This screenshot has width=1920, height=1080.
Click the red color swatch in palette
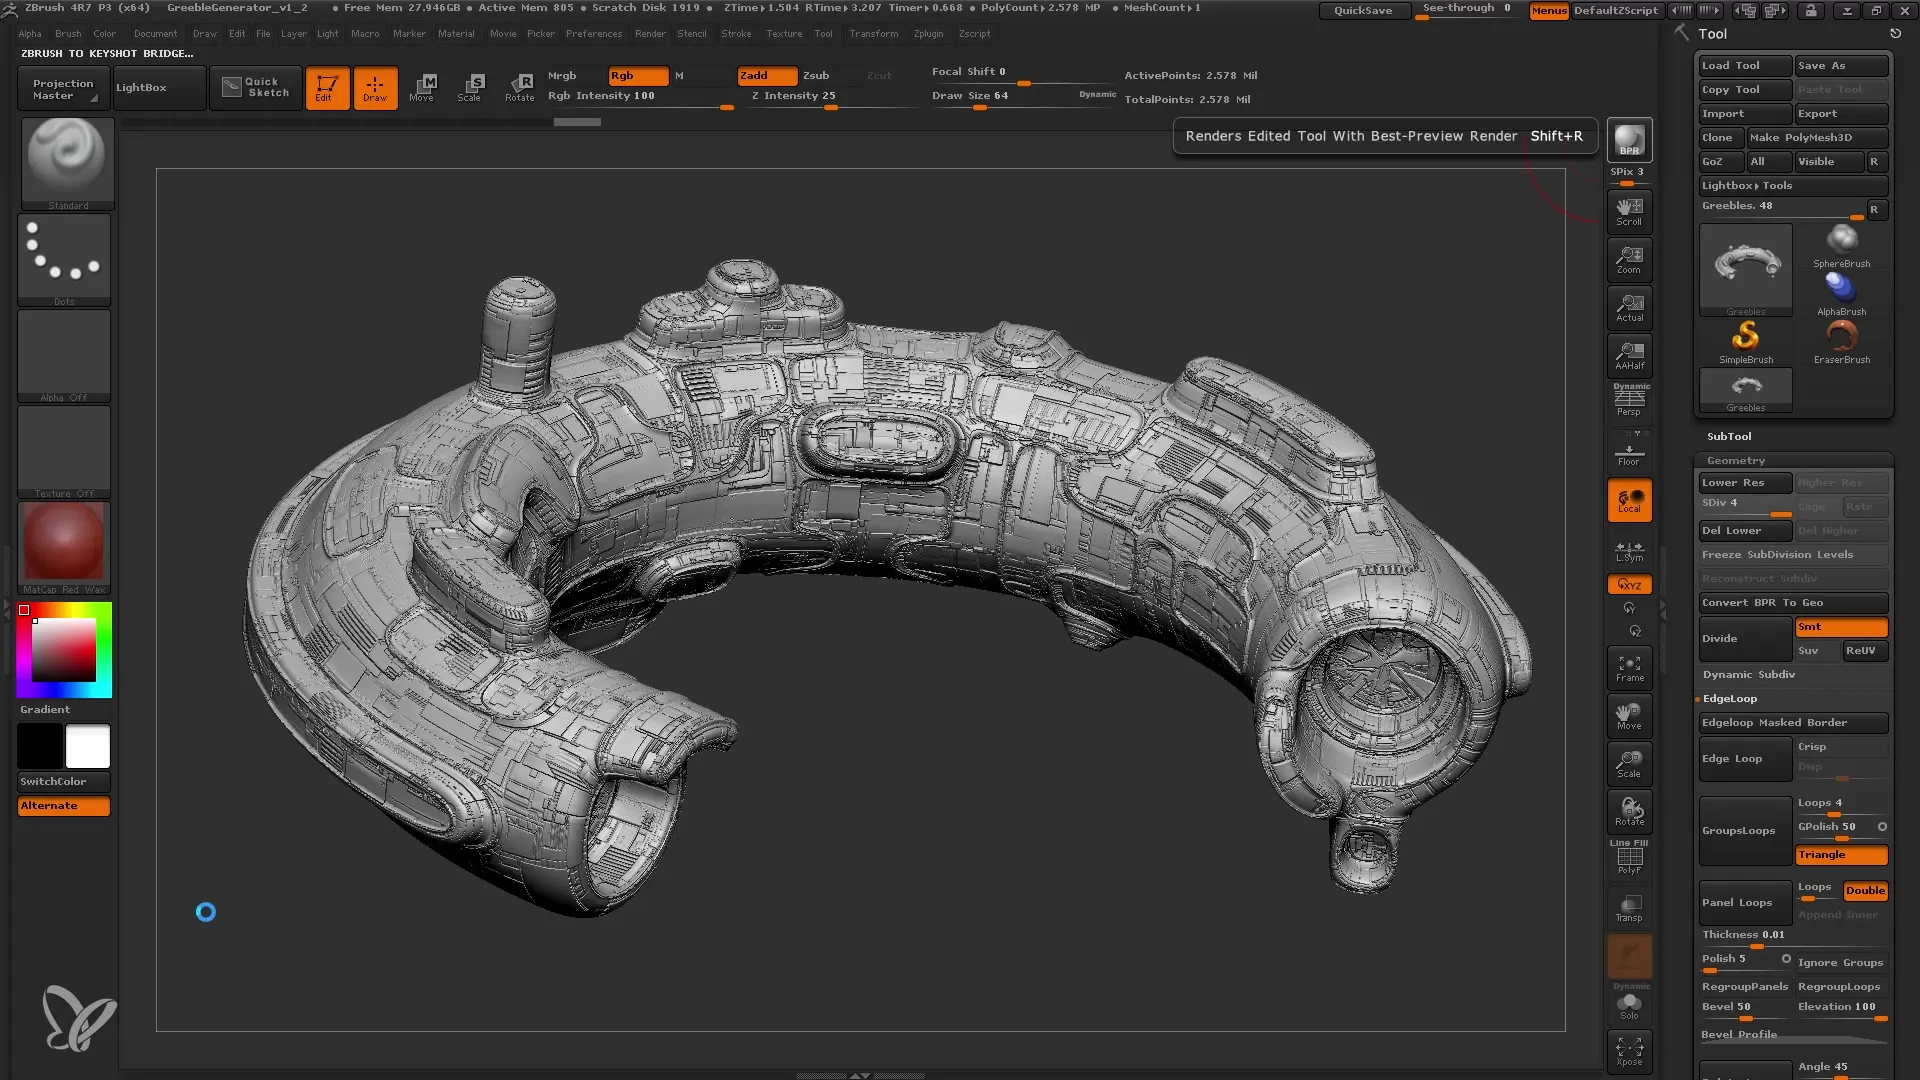(x=24, y=611)
